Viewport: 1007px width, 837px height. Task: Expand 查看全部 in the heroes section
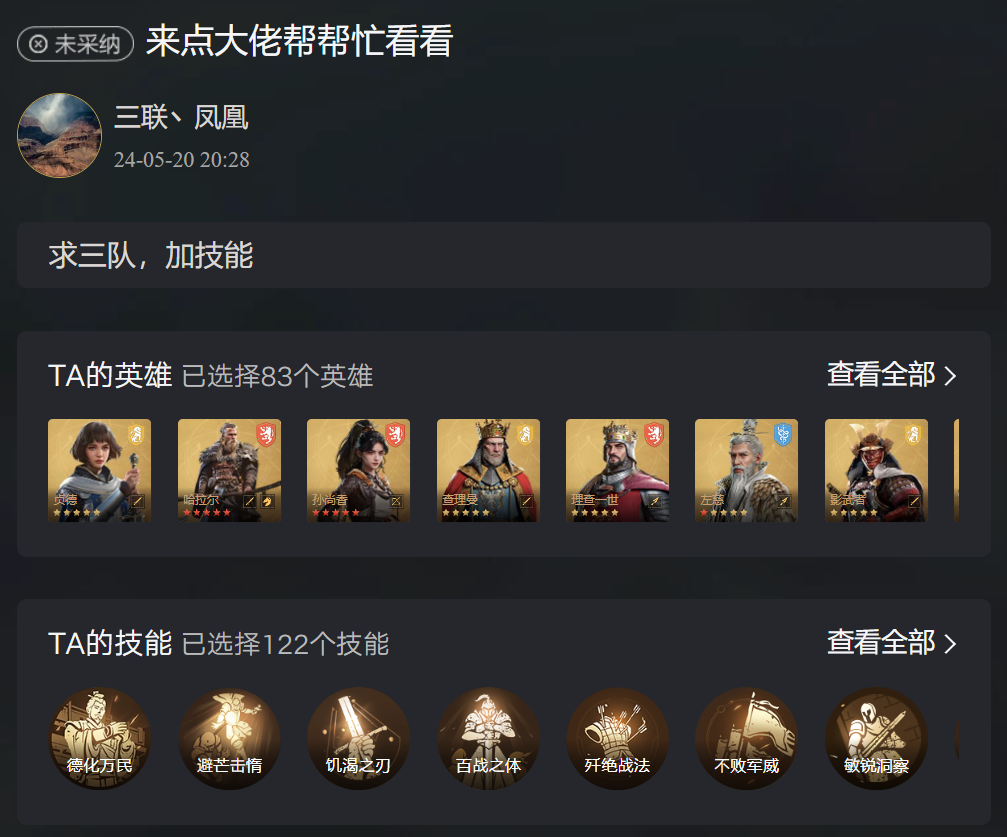tap(892, 374)
